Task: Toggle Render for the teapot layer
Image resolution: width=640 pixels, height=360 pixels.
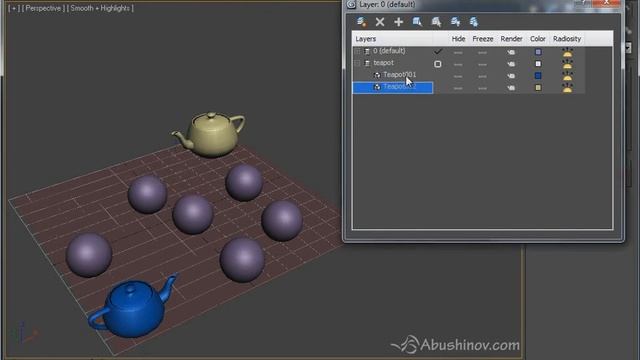Action: [x=511, y=64]
